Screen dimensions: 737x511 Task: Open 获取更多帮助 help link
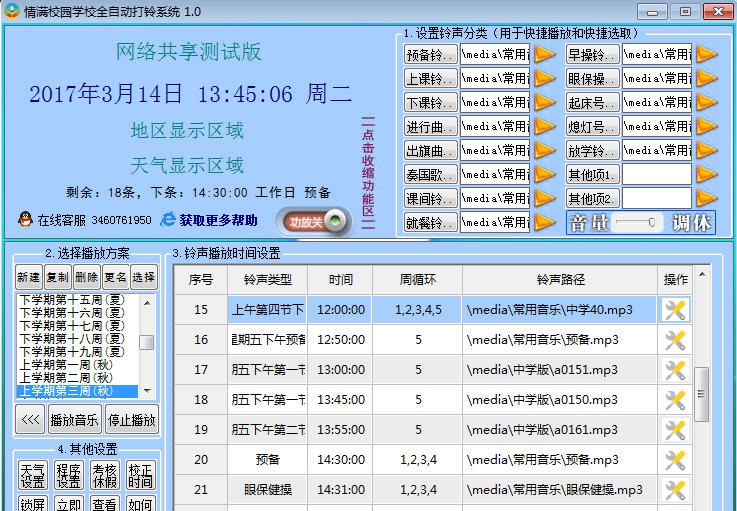click(x=219, y=220)
